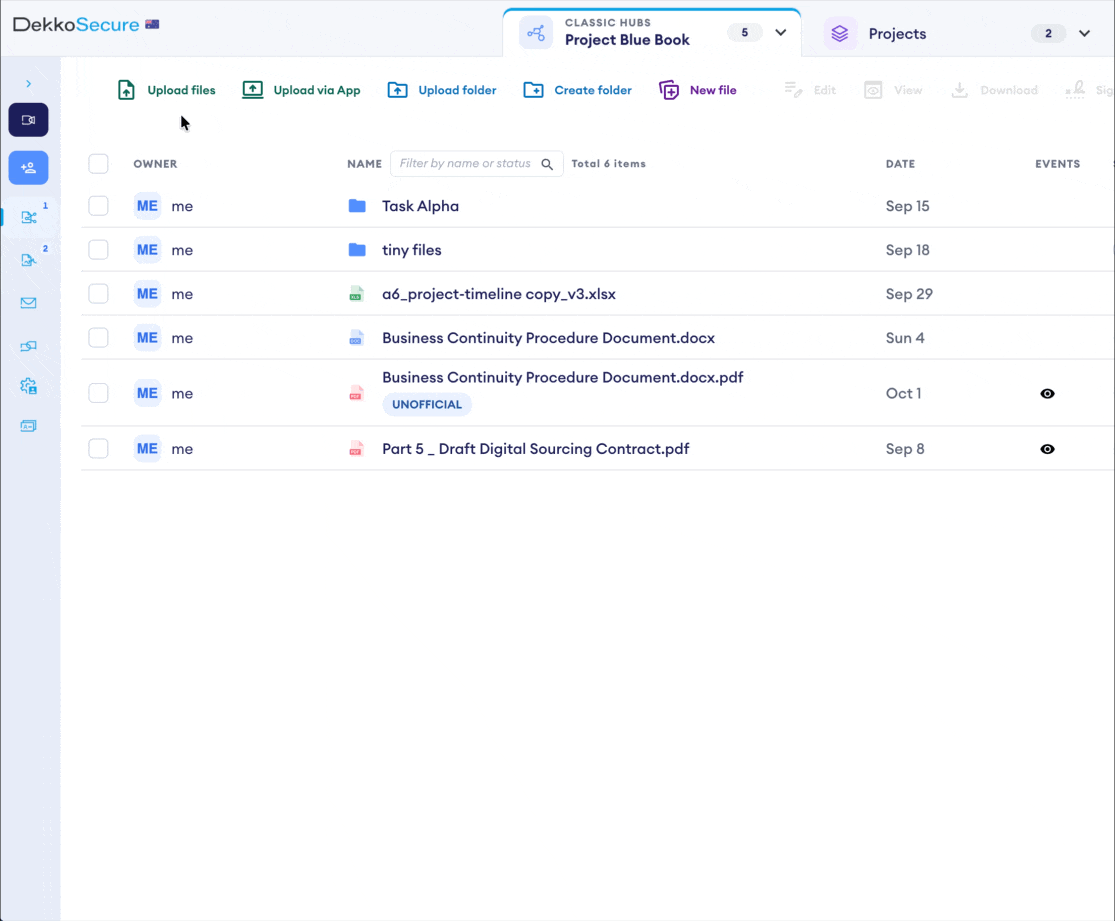
Task: Check the Business Continuity docx.pdf row checkbox
Action: coord(98,393)
